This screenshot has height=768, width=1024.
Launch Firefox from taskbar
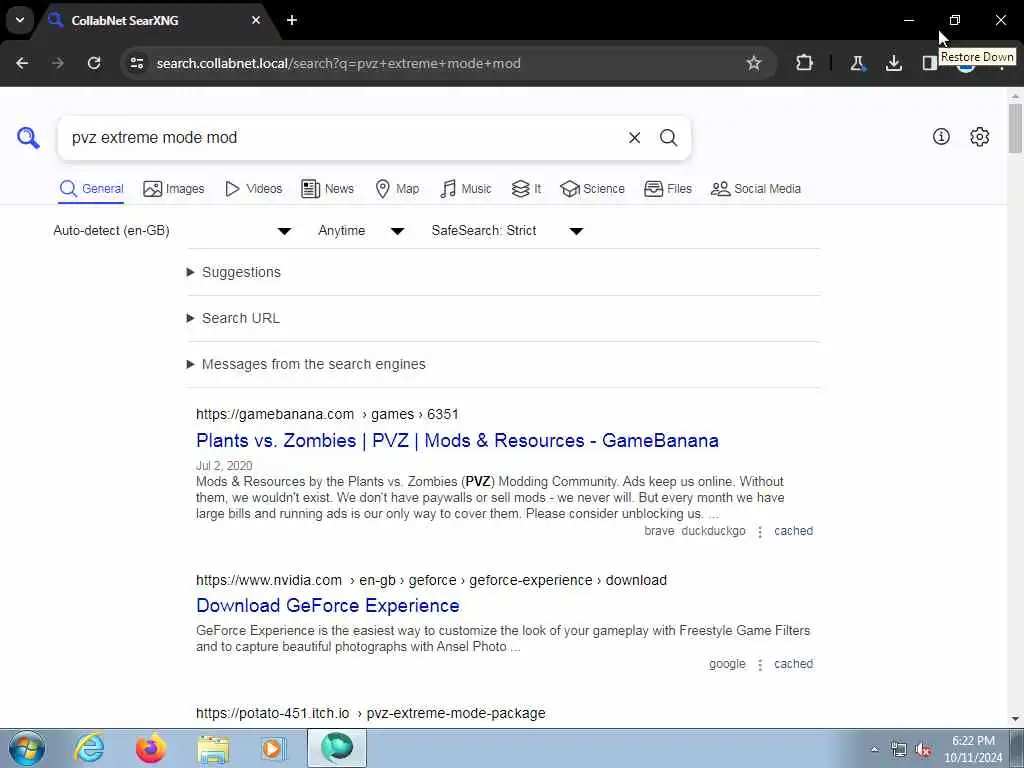tap(151, 748)
